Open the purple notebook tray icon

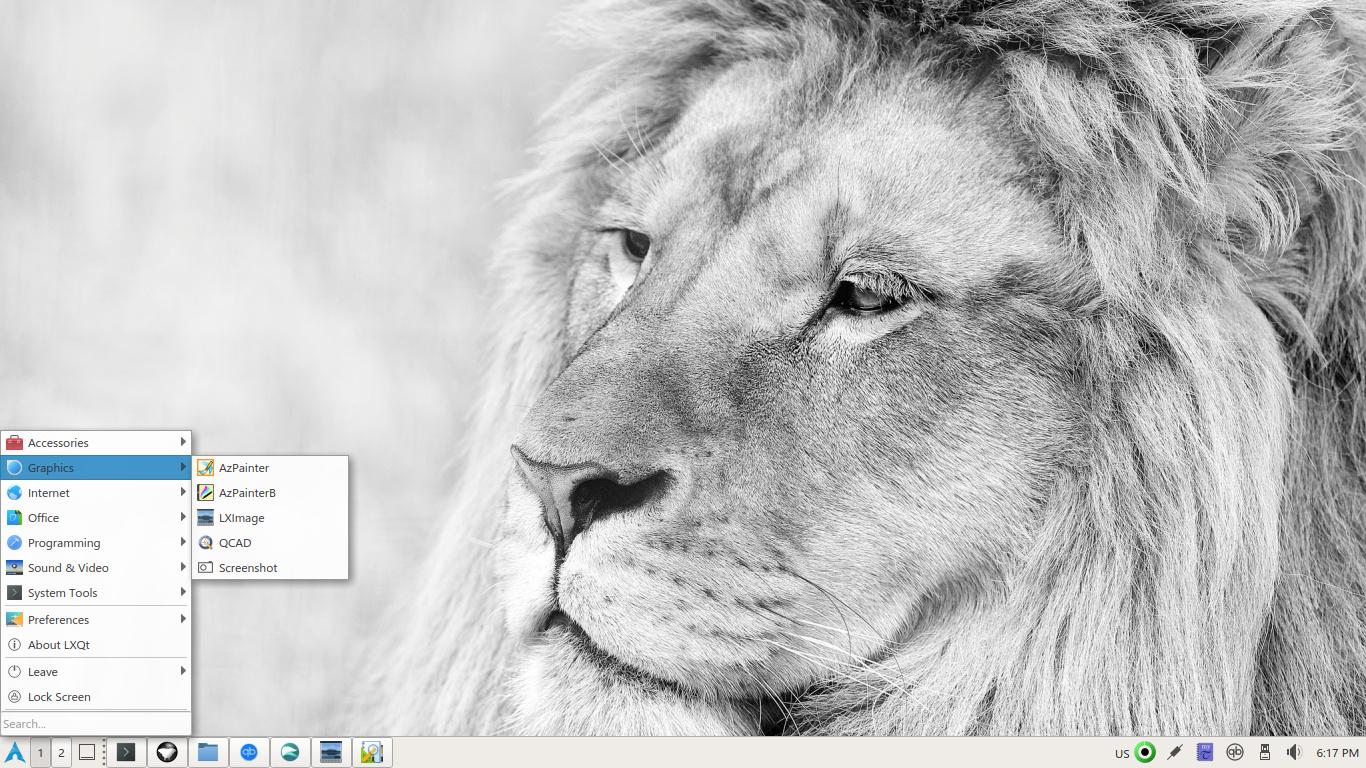click(1205, 753)
